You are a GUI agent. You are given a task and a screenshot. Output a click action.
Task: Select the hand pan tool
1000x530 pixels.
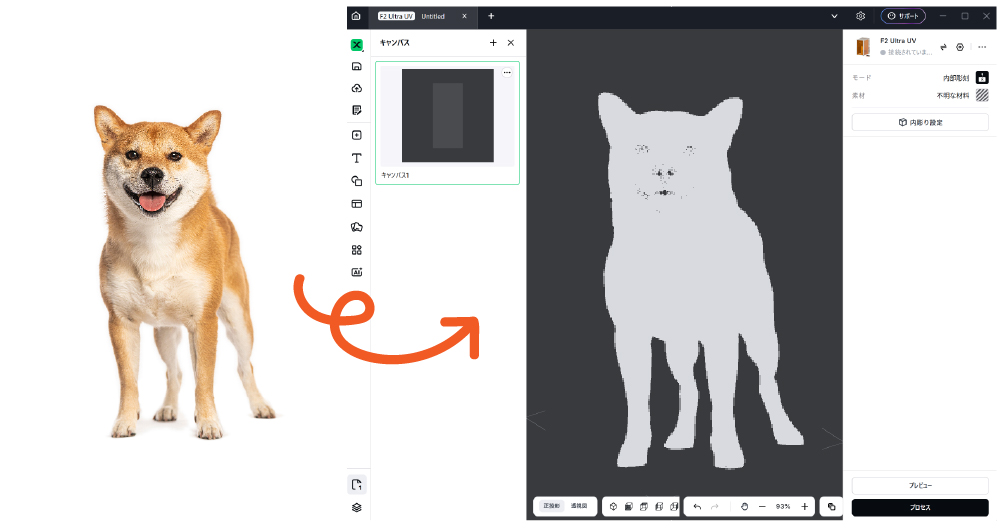pyautogui.click(x=744, y=507)
